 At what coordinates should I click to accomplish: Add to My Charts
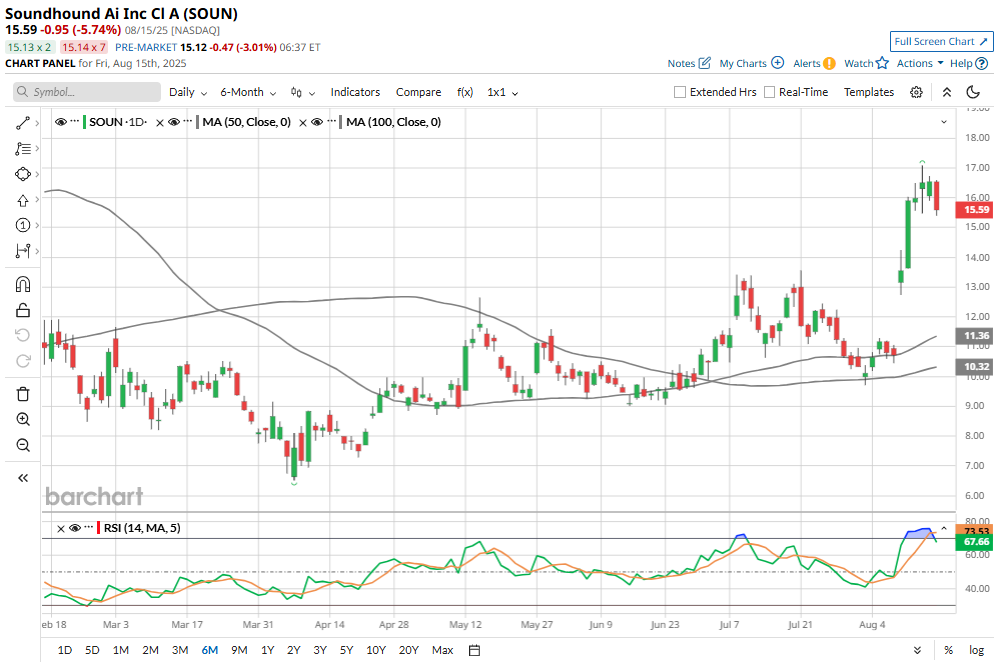pos(752,63)
